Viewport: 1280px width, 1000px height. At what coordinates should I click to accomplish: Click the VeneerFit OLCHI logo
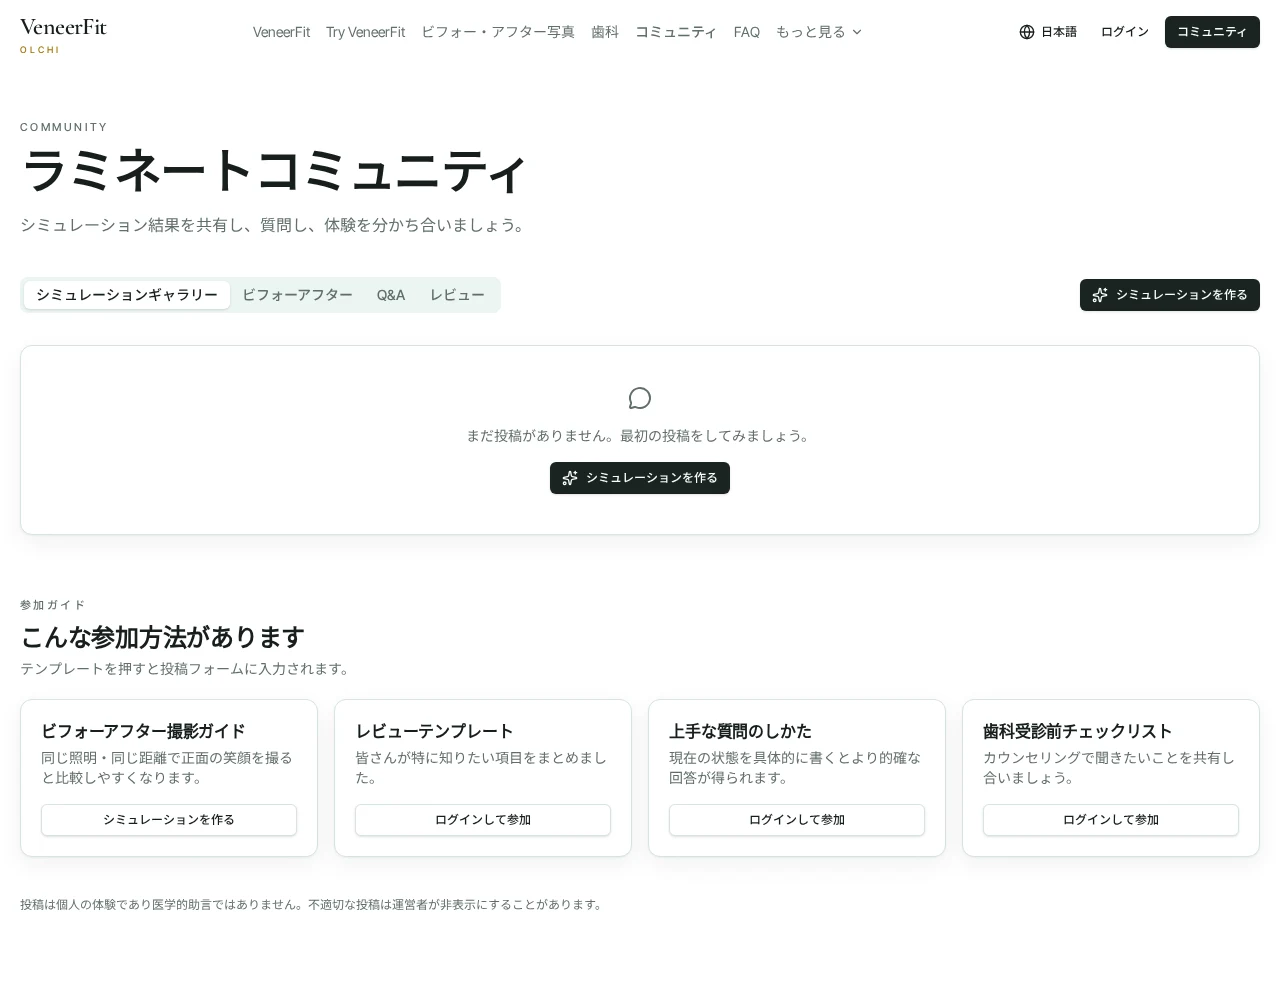point(63,36)
